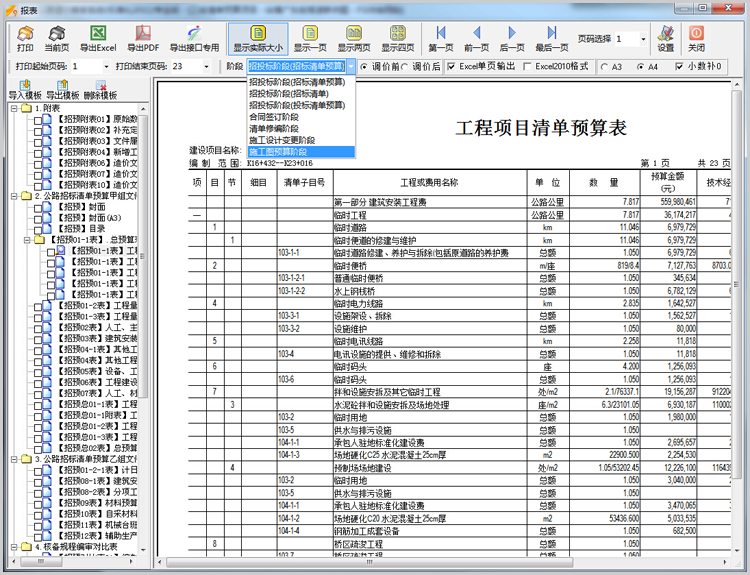Image resolution: width=750 pixels, height=575 pixels.
Task: Choose 清单修编阶段 option
Action: [x=301, y=129]
